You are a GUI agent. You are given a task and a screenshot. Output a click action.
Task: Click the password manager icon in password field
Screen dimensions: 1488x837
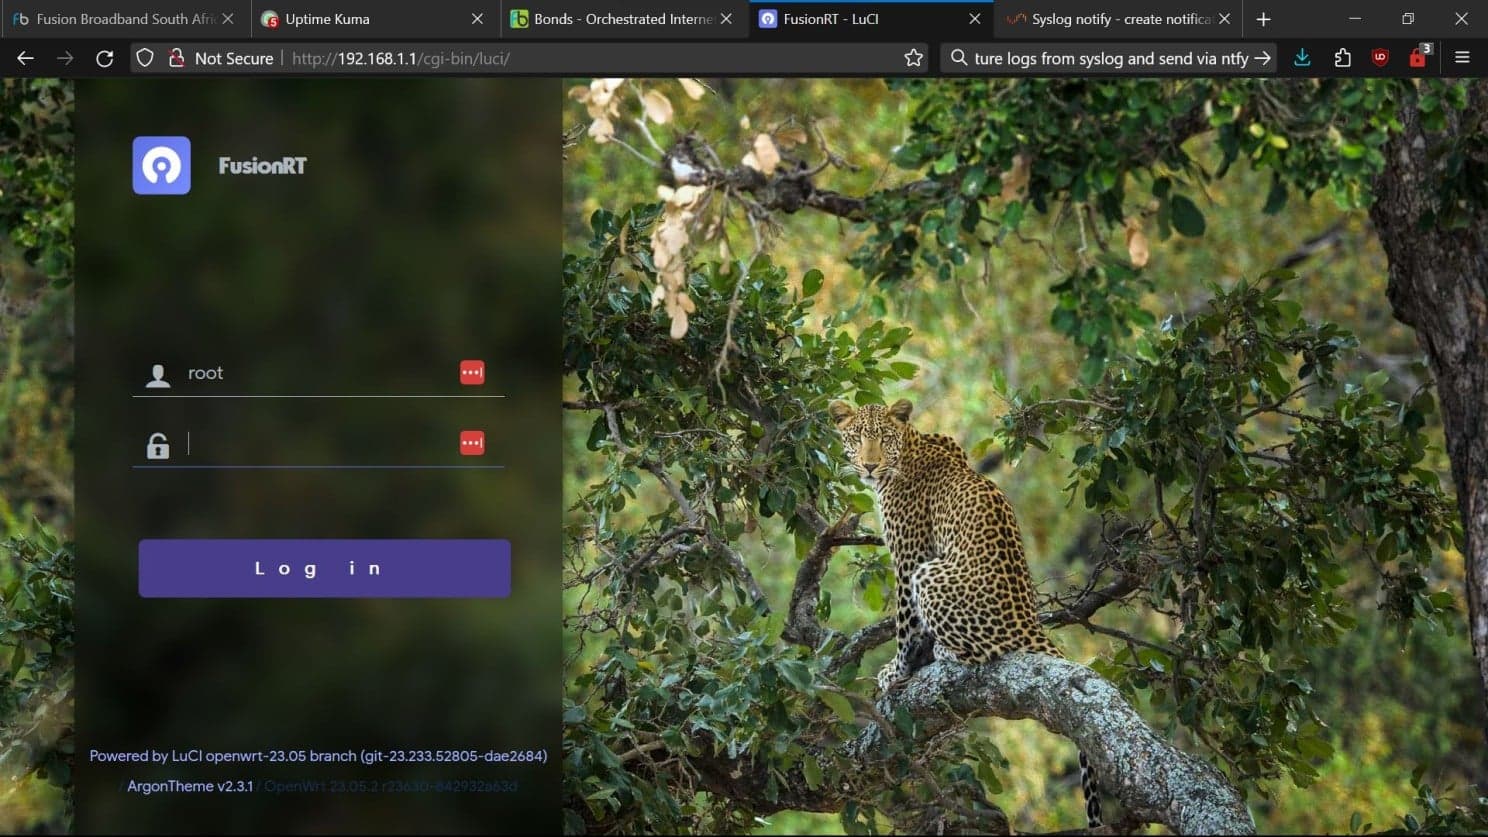[x=472, y=443]
